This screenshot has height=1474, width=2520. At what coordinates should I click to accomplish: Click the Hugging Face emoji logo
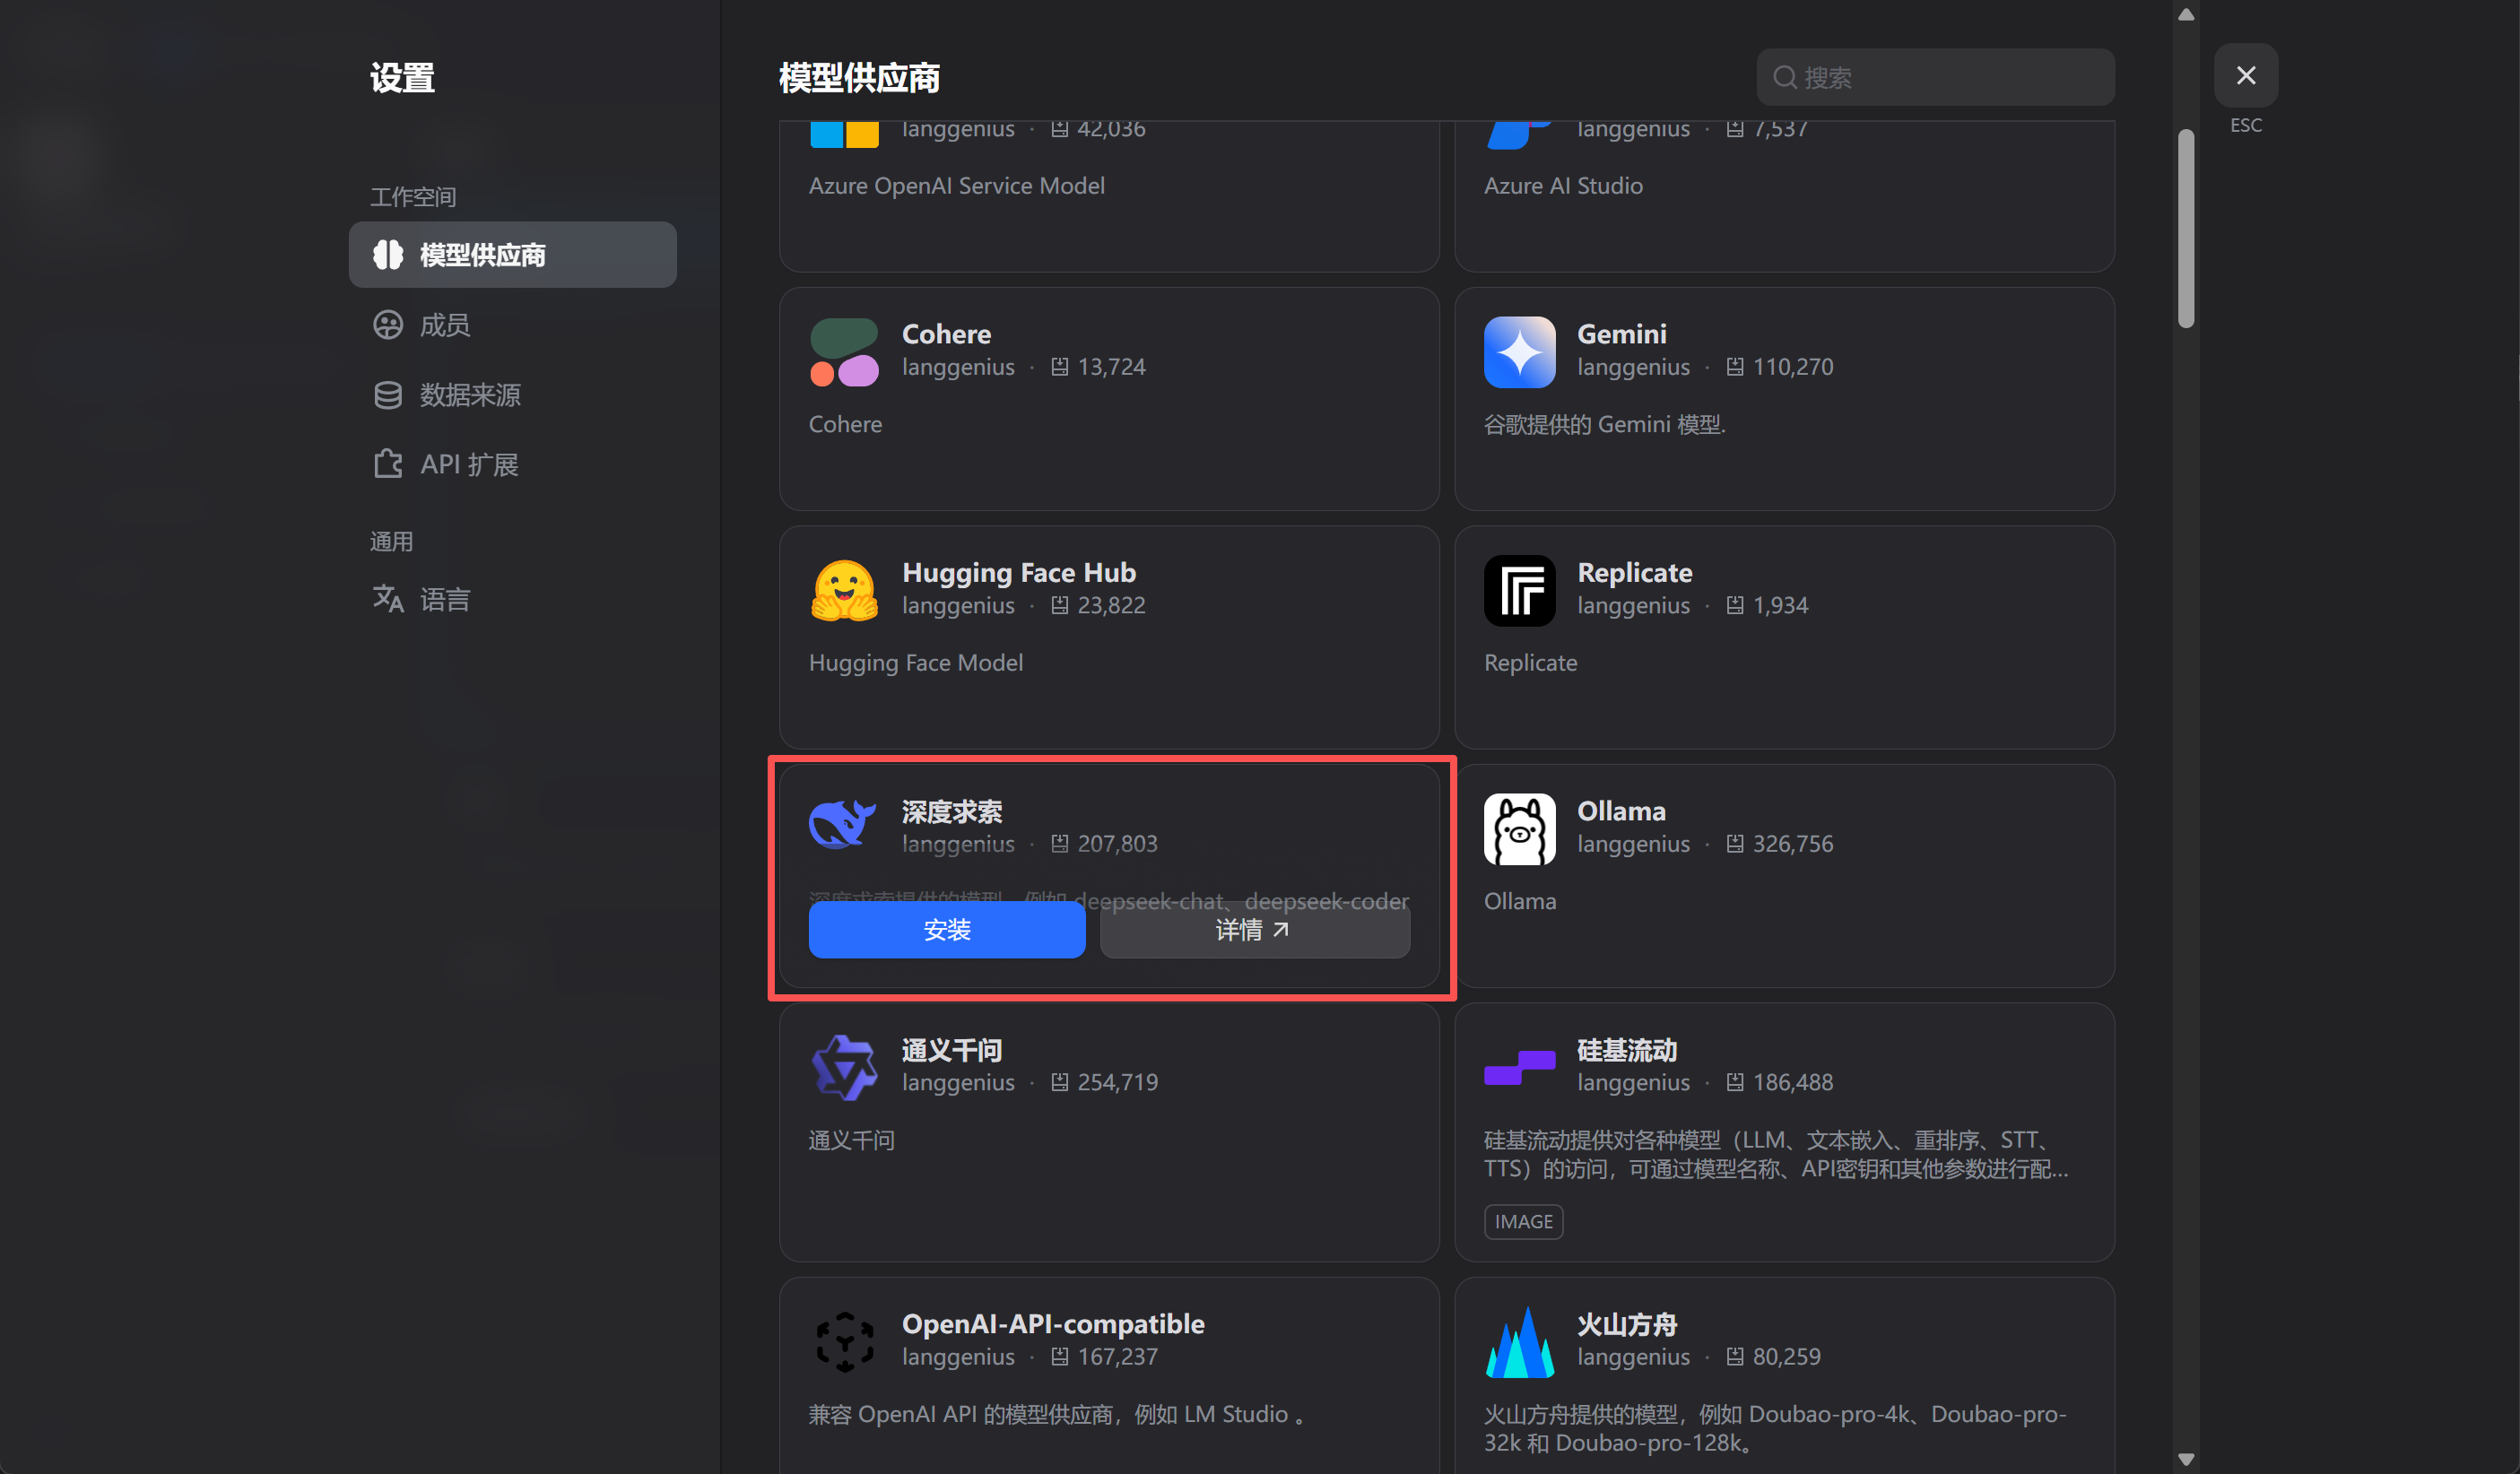[x=844, y=590]
